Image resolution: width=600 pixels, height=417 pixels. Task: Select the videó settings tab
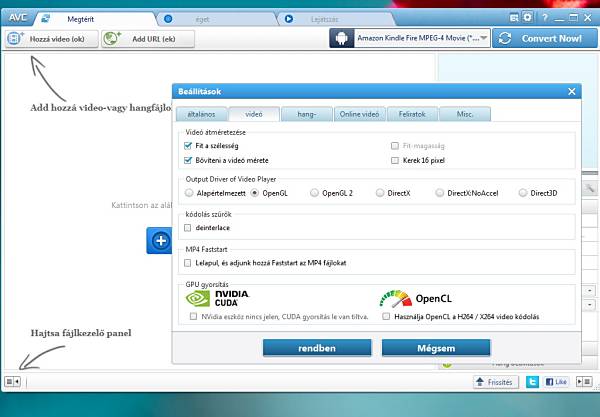254,114
